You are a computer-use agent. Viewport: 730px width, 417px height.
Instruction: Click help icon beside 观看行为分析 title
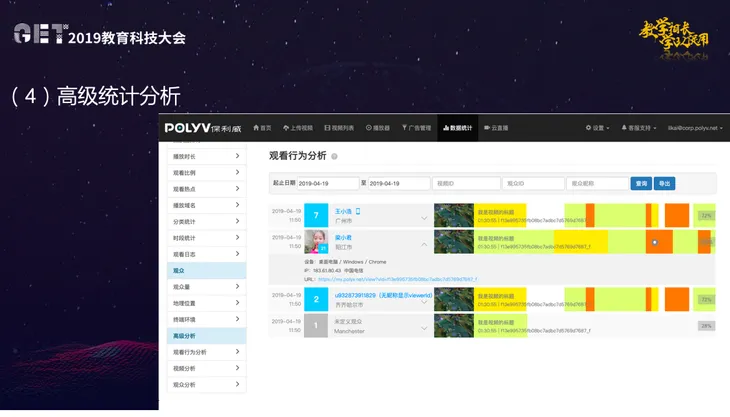pos(334,156)
